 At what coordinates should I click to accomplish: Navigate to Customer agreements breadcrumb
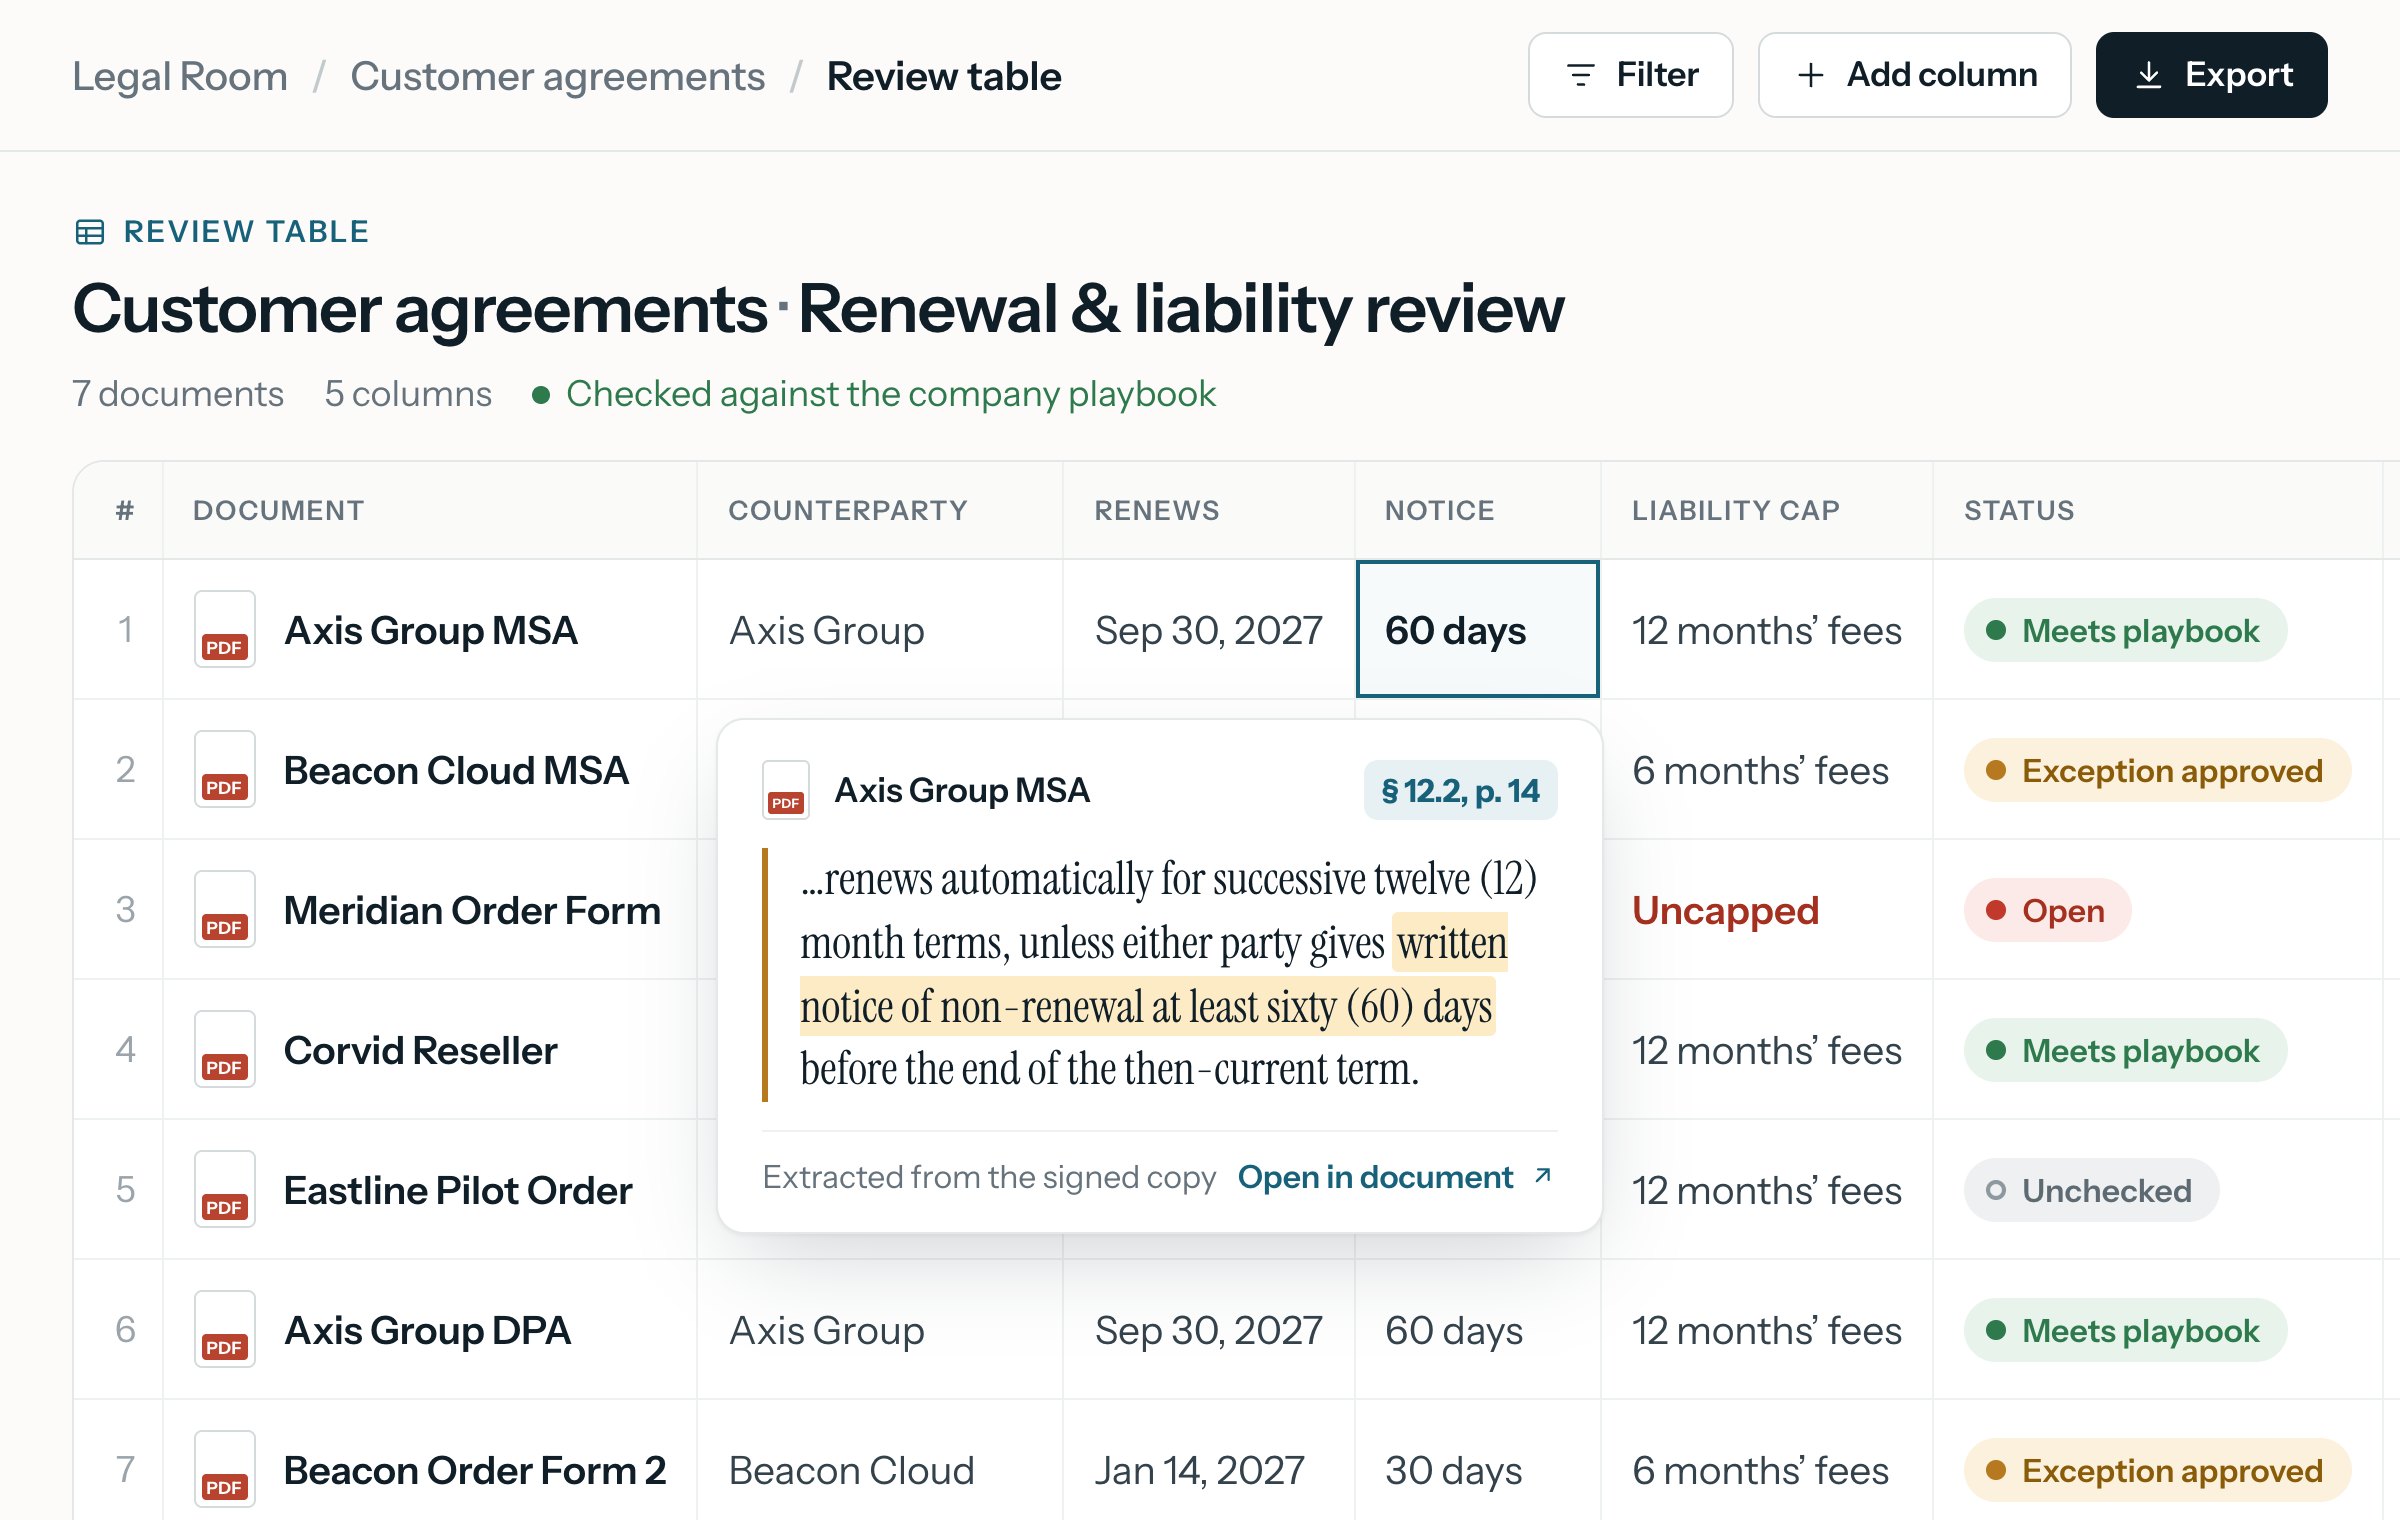click(x=557, y=77)
